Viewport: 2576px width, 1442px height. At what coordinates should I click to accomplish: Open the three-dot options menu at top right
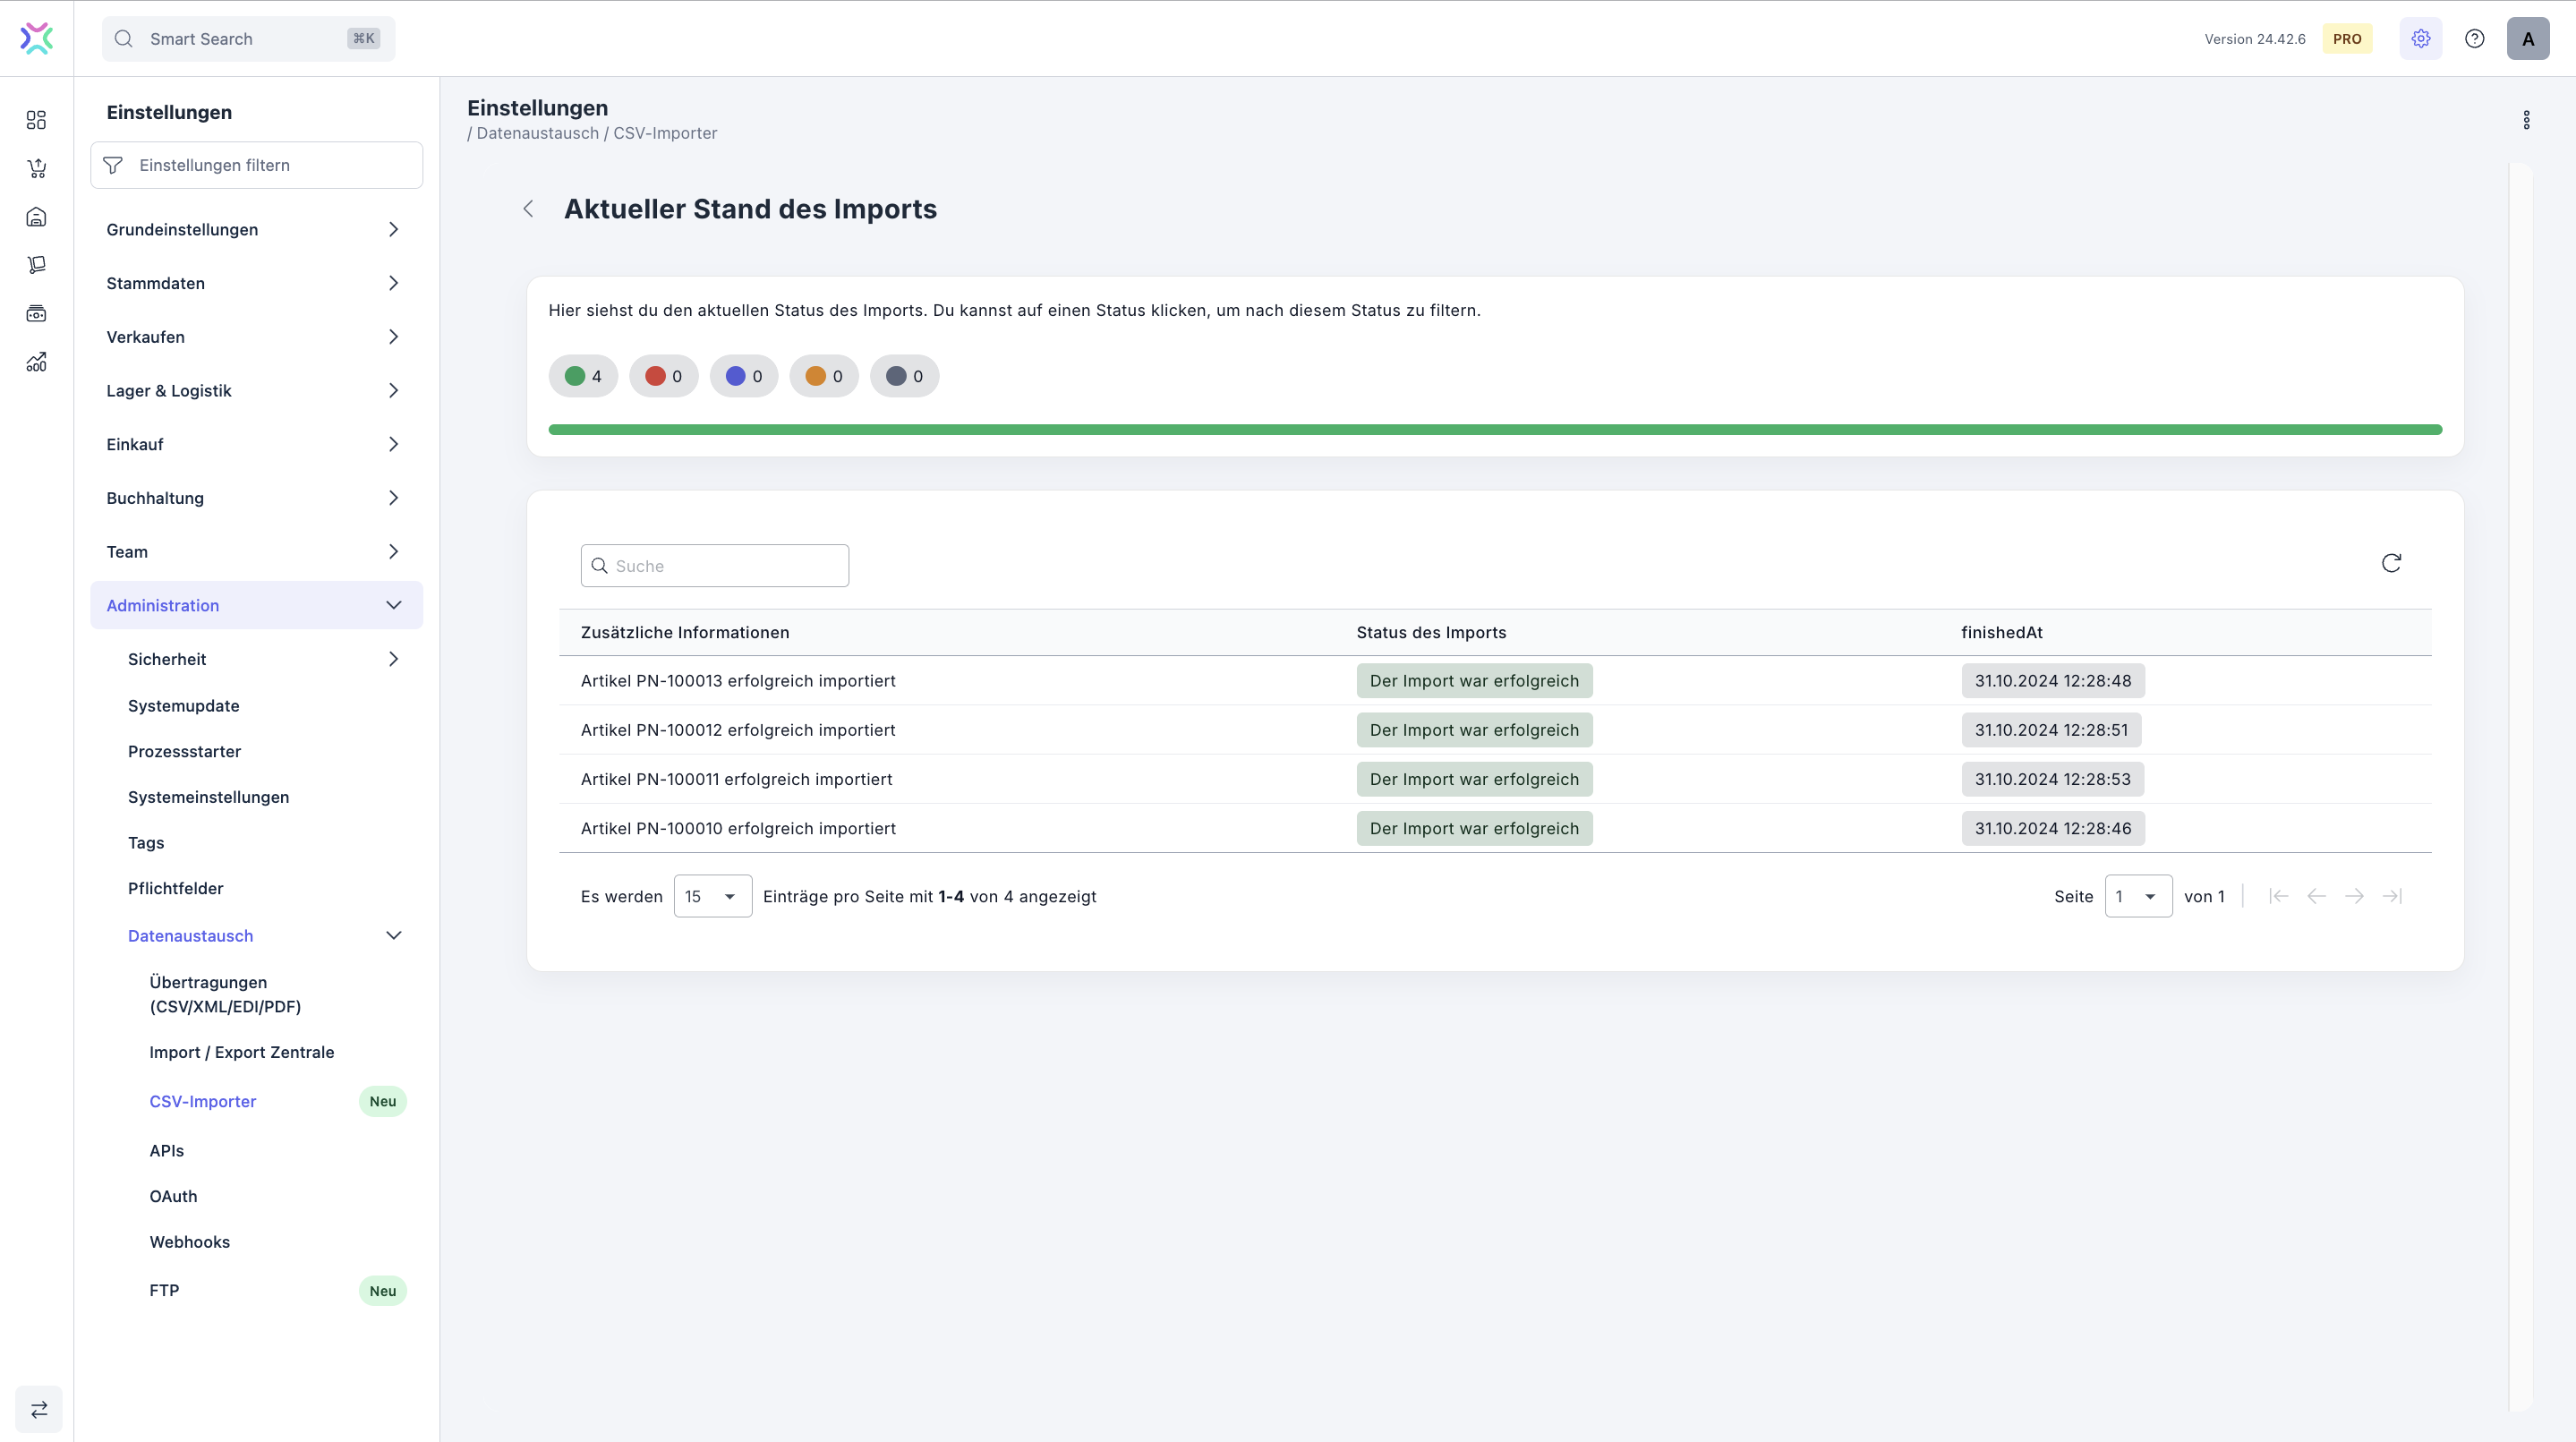click(x=2526, y=120)
